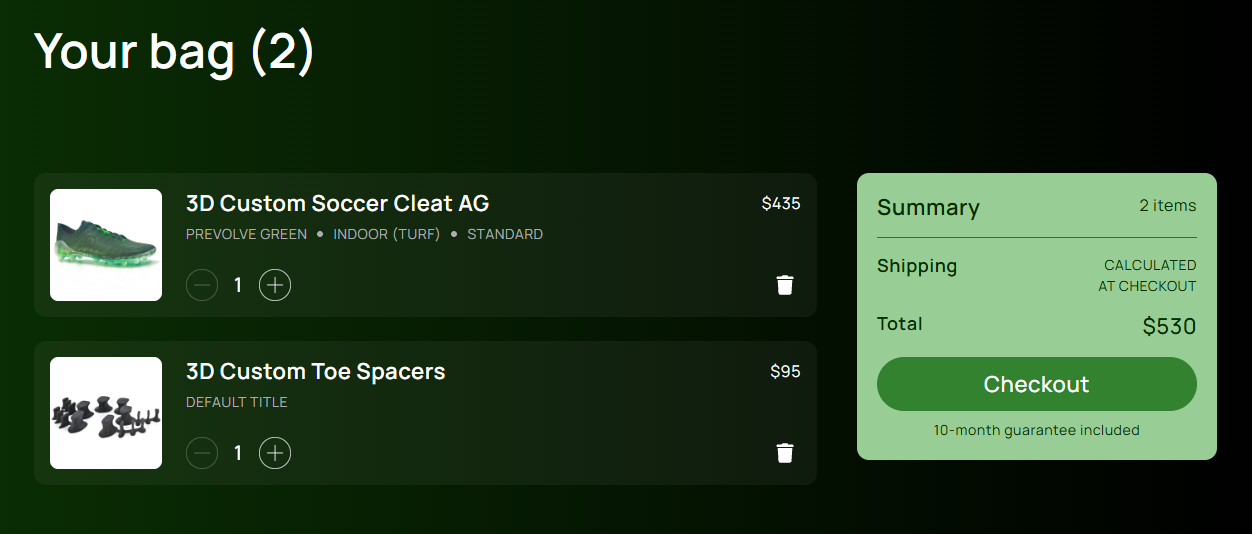Remove Toe Spacers using the trash icon

point(785,453)
